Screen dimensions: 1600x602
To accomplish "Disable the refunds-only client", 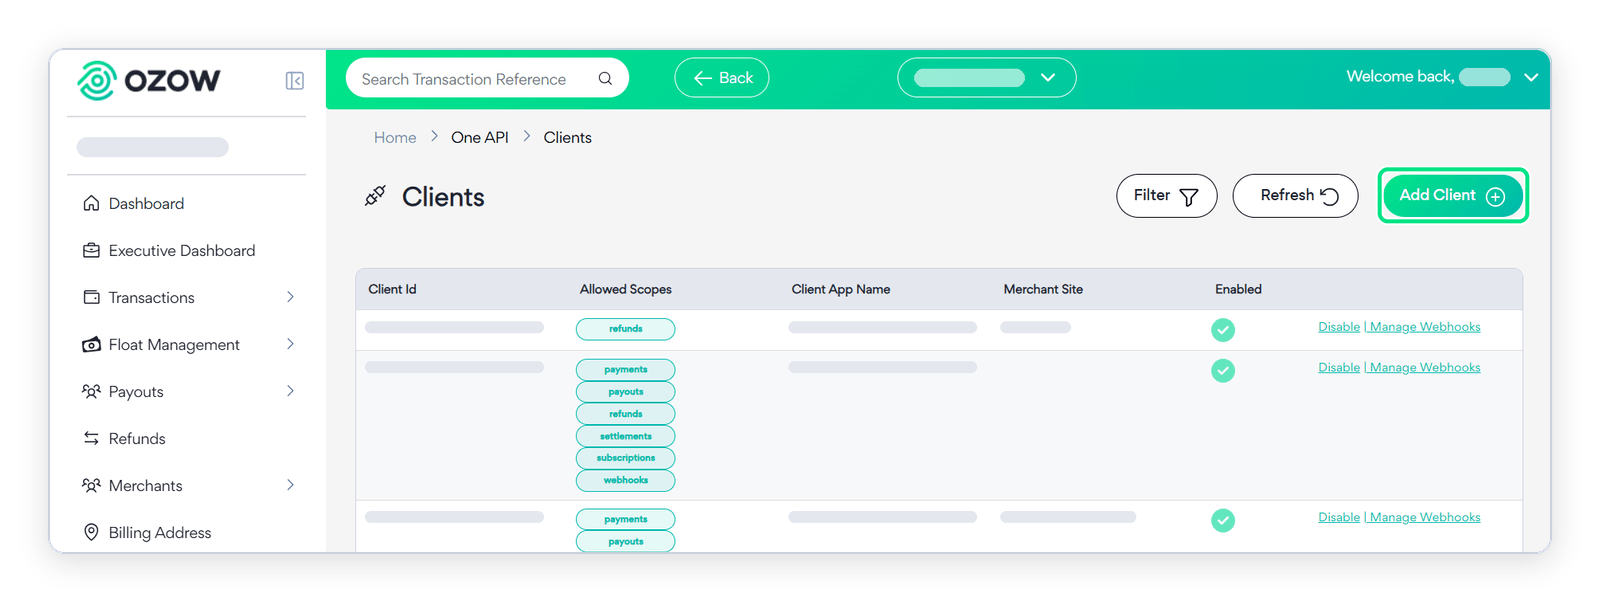I will [x=1339, y=327].
